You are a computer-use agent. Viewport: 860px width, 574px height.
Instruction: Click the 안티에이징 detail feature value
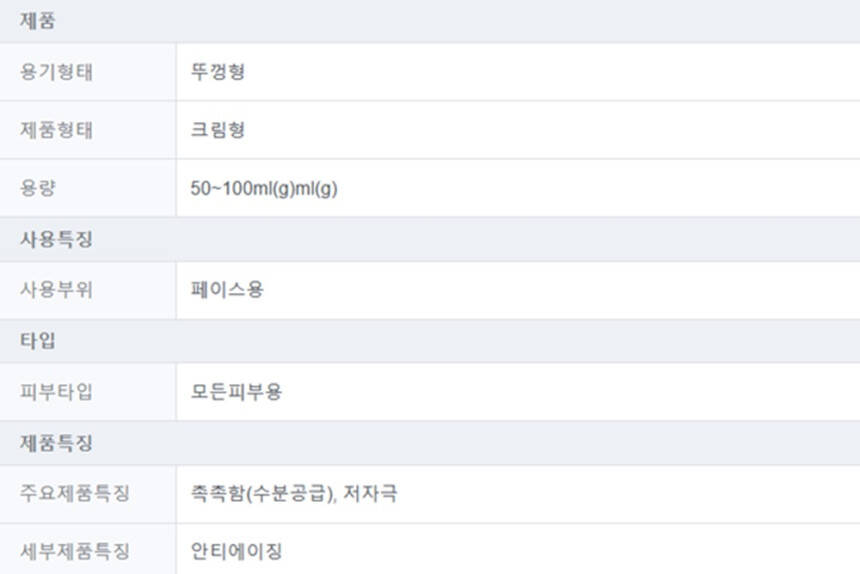[x=236, y=551]
